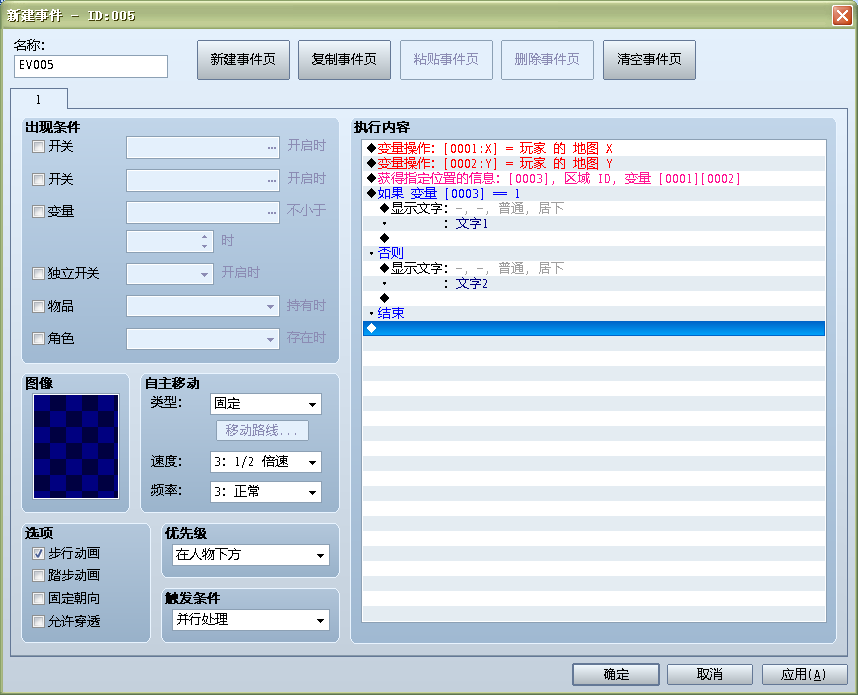This screenshot has height=695, width=858.
Task: Switch to event page tab 1
Action: [x=39, y=99]
